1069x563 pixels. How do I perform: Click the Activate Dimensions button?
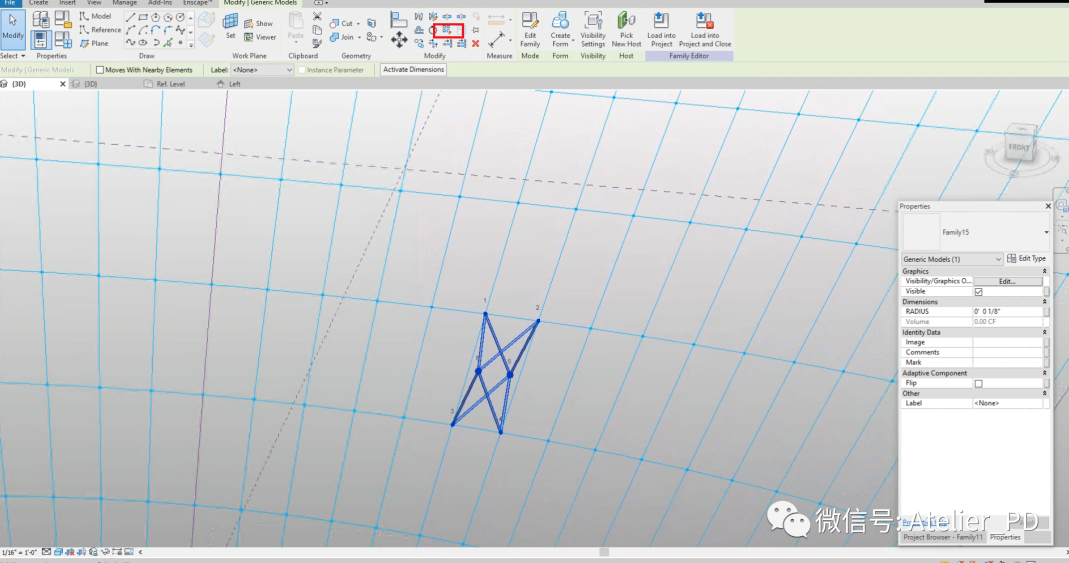(413, 70)
